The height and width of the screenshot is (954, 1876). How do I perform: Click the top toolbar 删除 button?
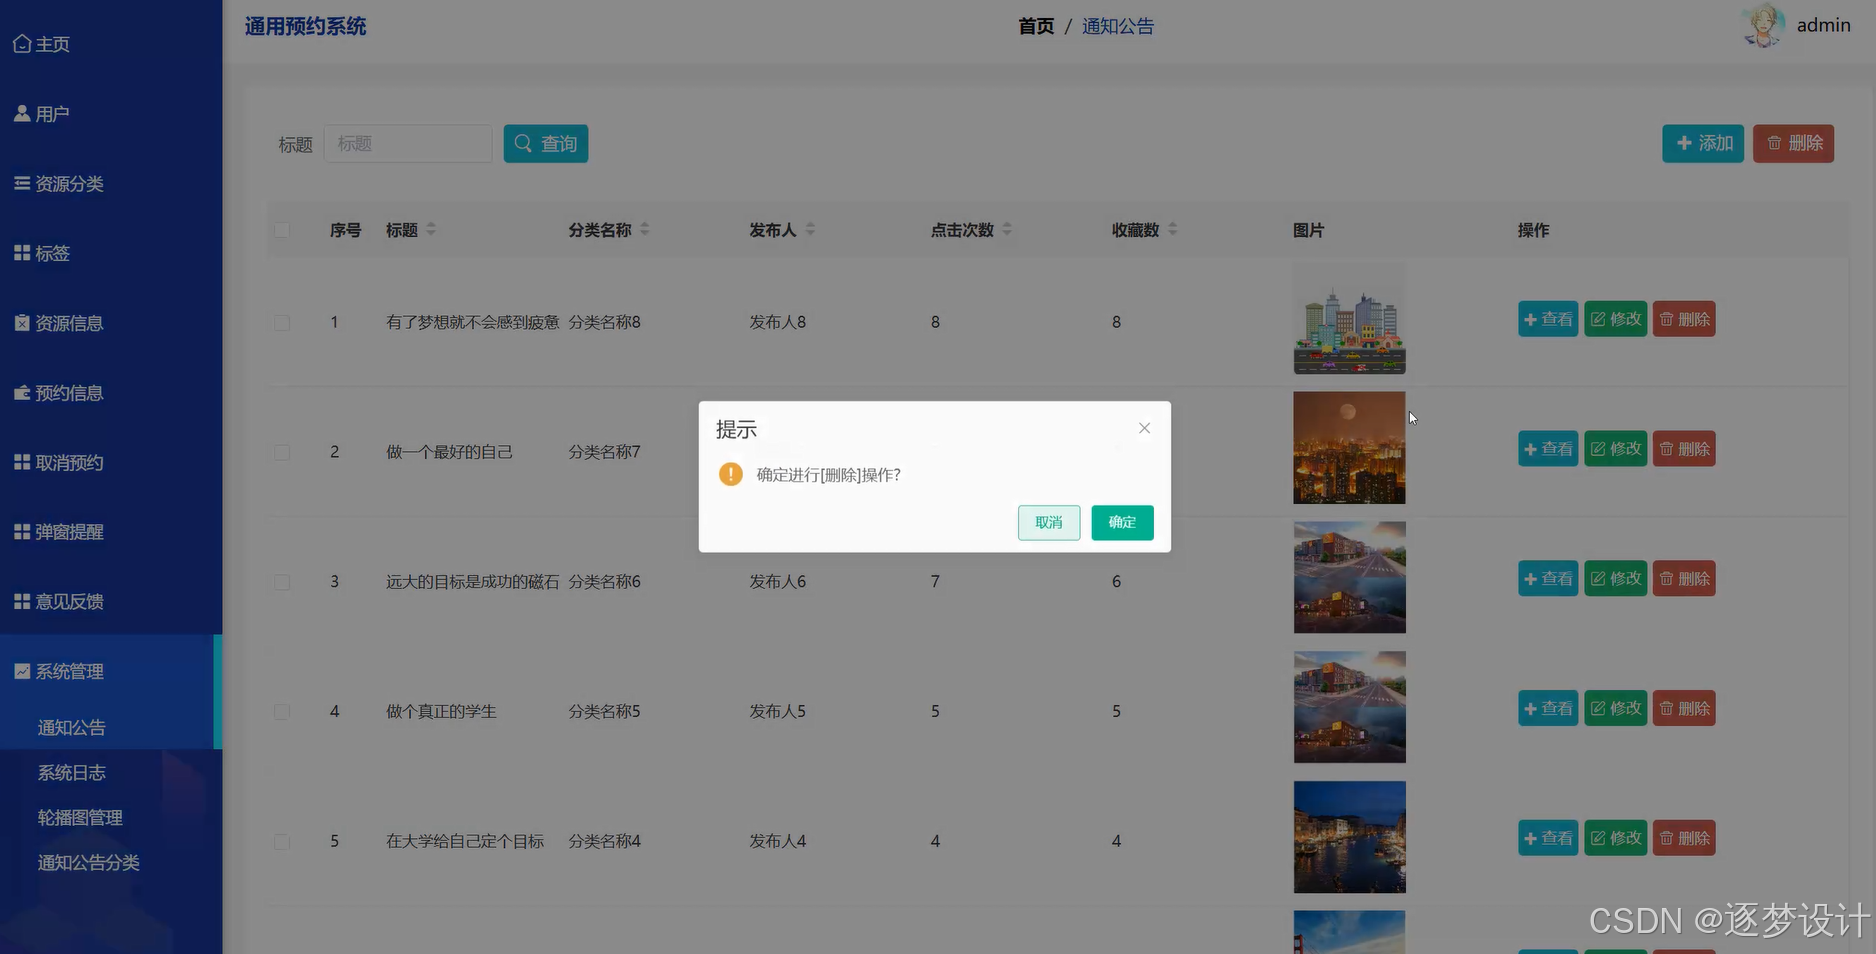1793,143
